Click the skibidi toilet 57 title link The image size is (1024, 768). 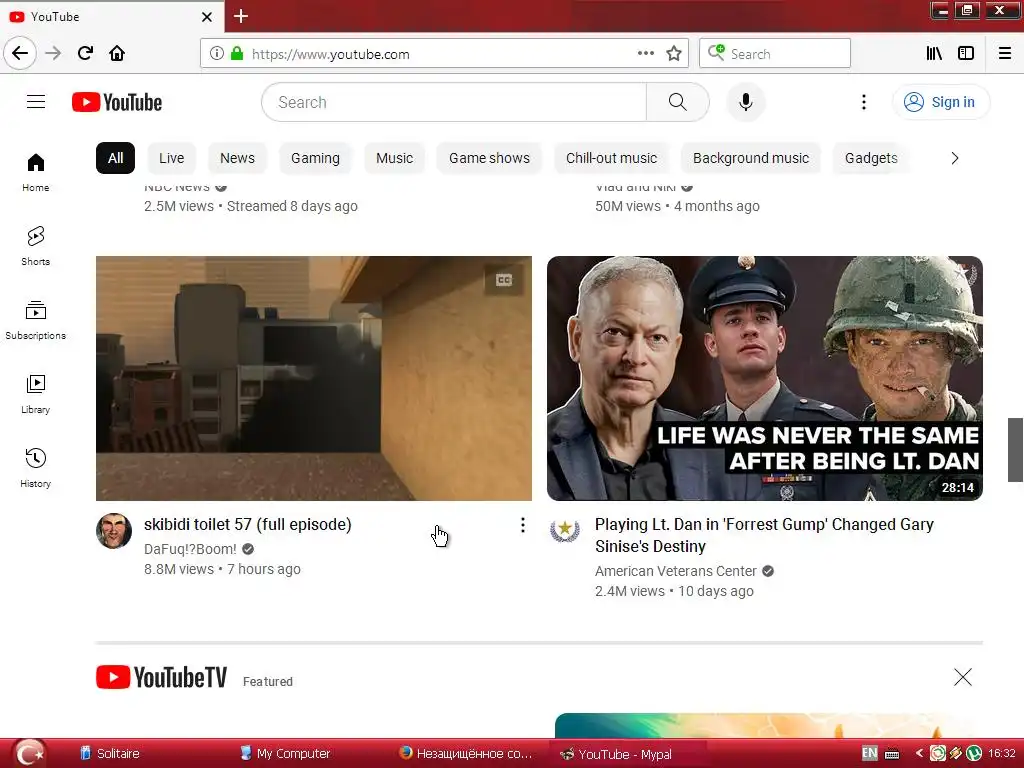click(x=248, y=524)
